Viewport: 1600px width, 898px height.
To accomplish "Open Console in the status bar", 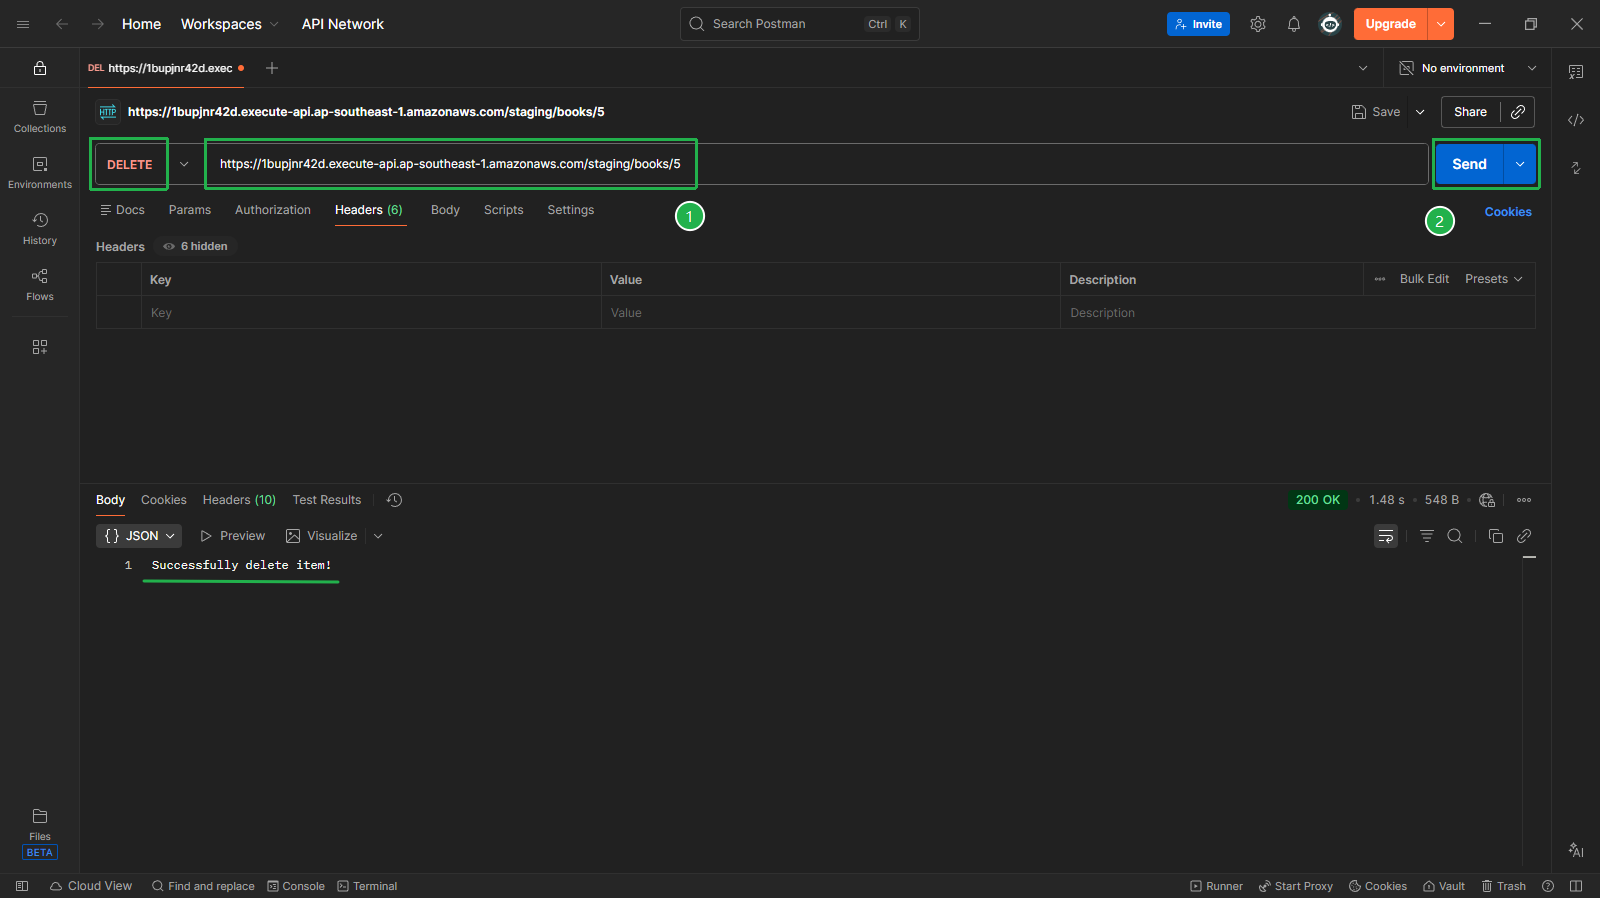I will [296, 886].
